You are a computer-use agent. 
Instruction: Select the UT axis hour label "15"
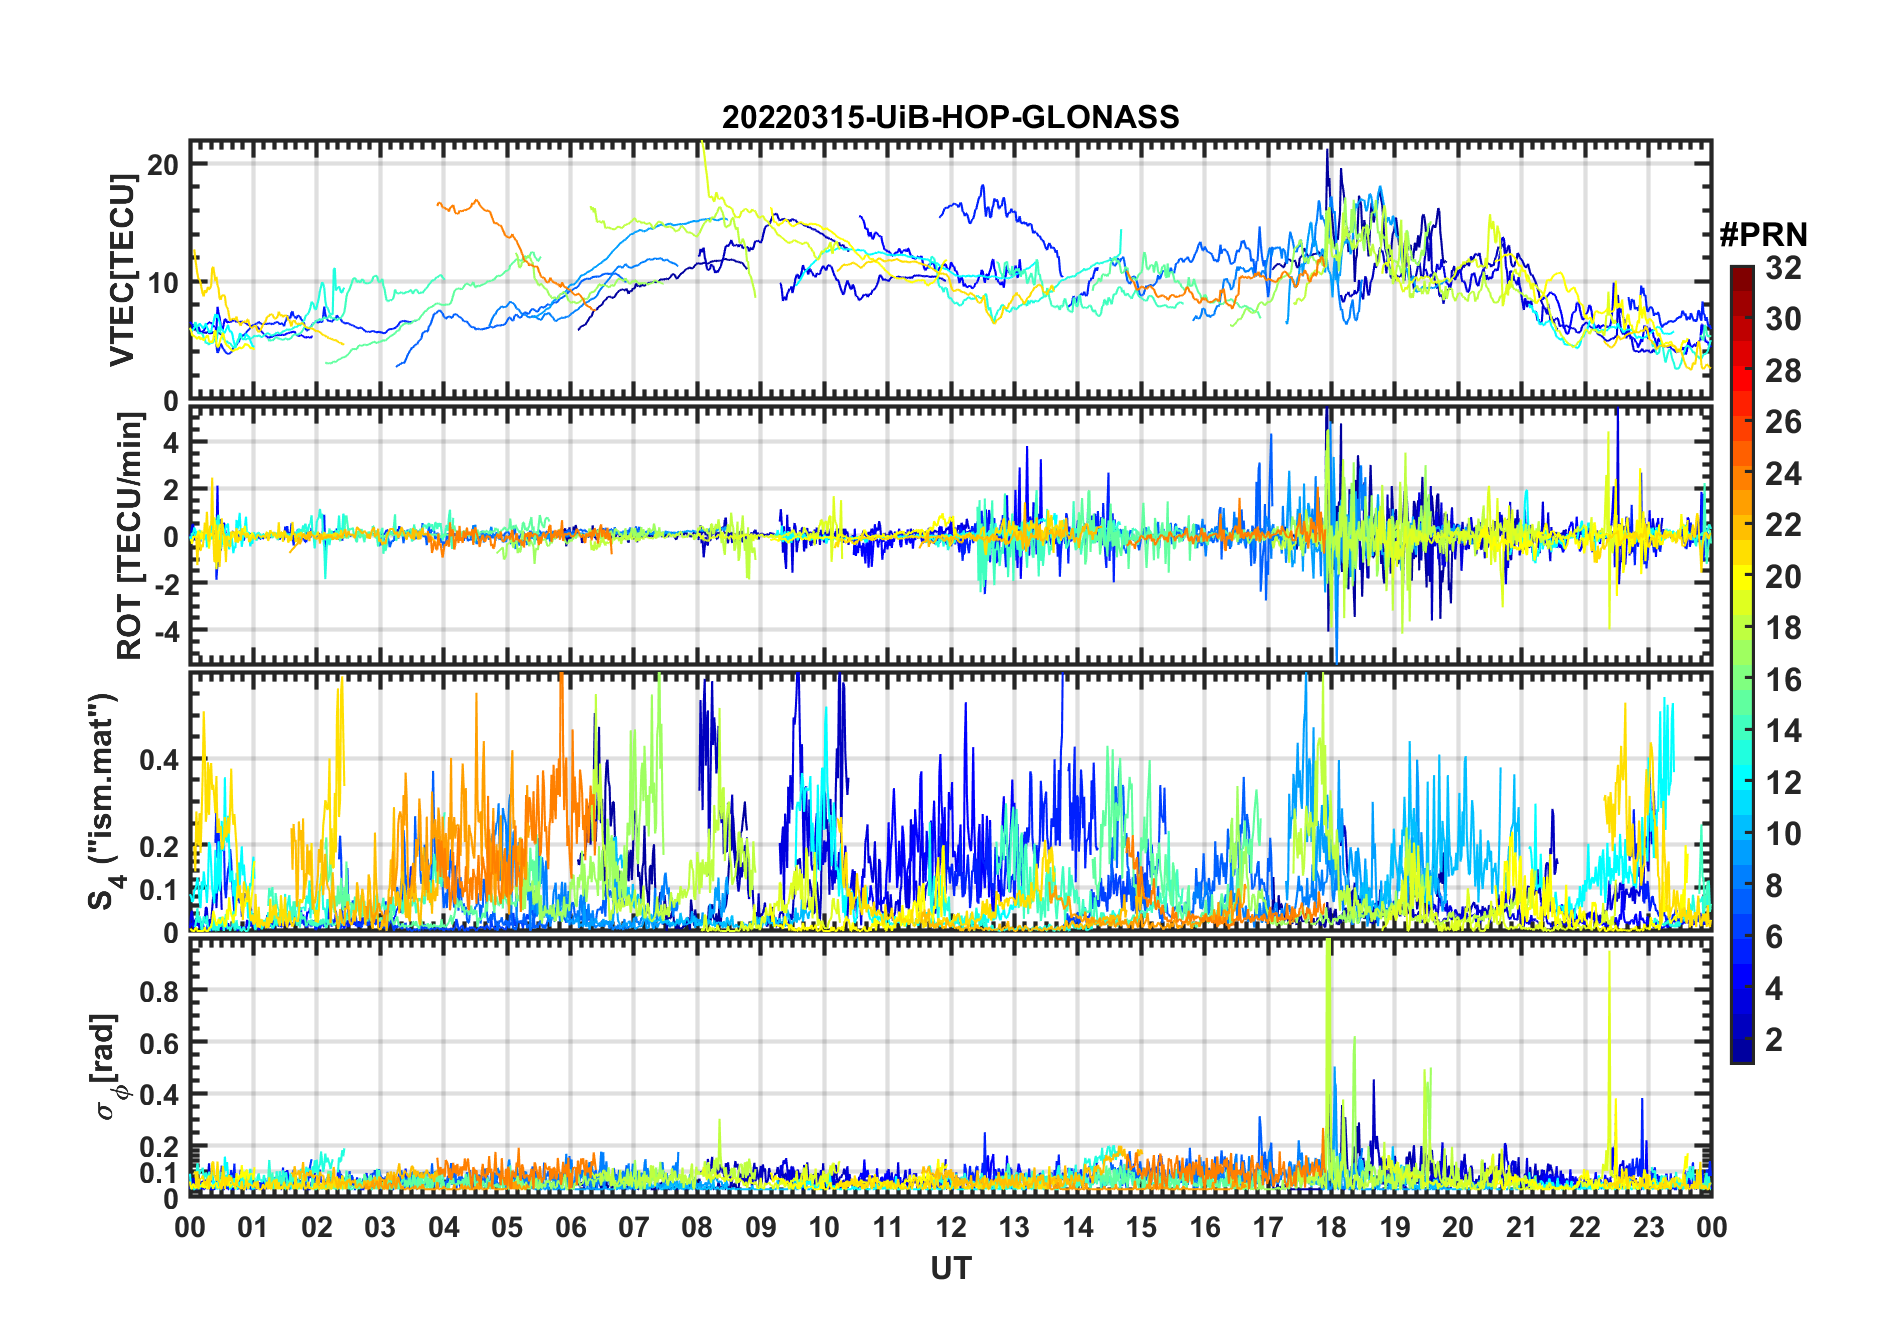click(1141, 1227)
